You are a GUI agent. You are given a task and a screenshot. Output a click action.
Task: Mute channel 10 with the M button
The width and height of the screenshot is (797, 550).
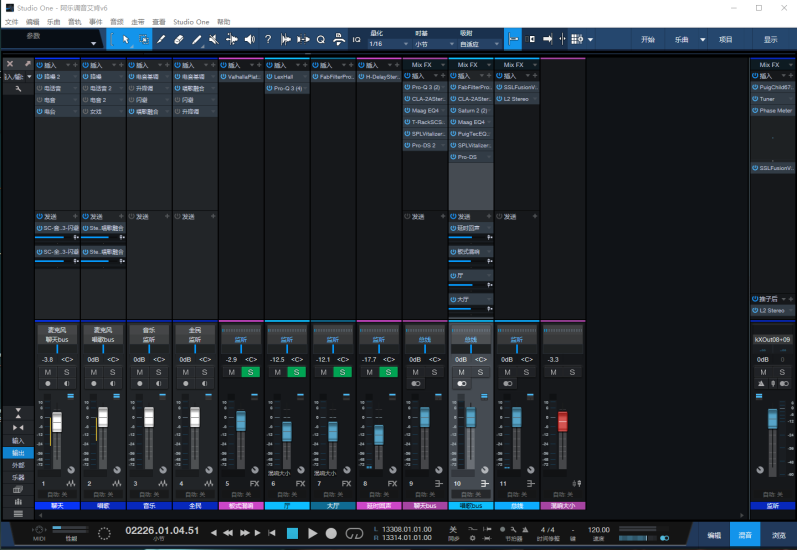[462, 372]
